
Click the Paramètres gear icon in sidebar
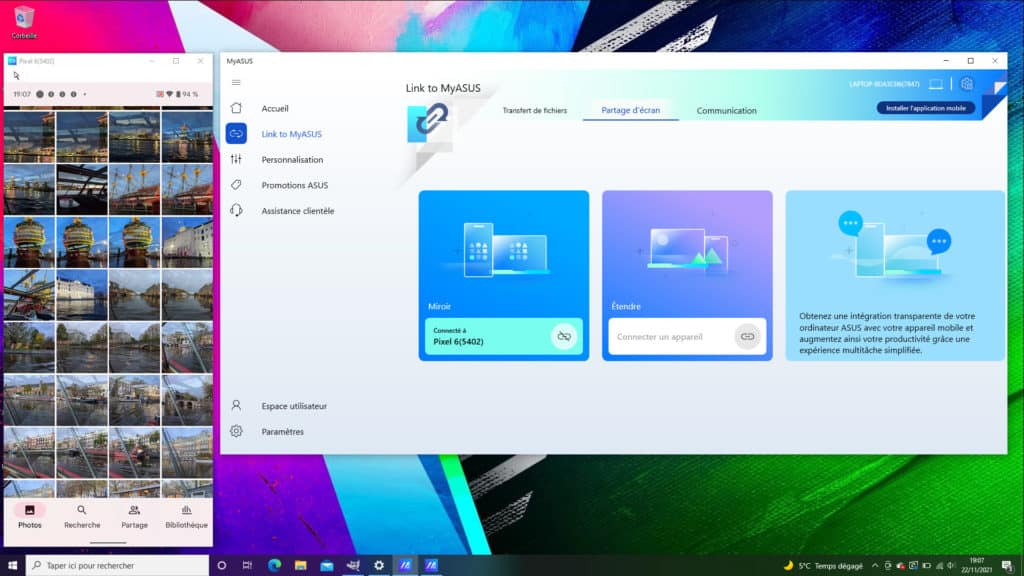click(x=236, y=431)
